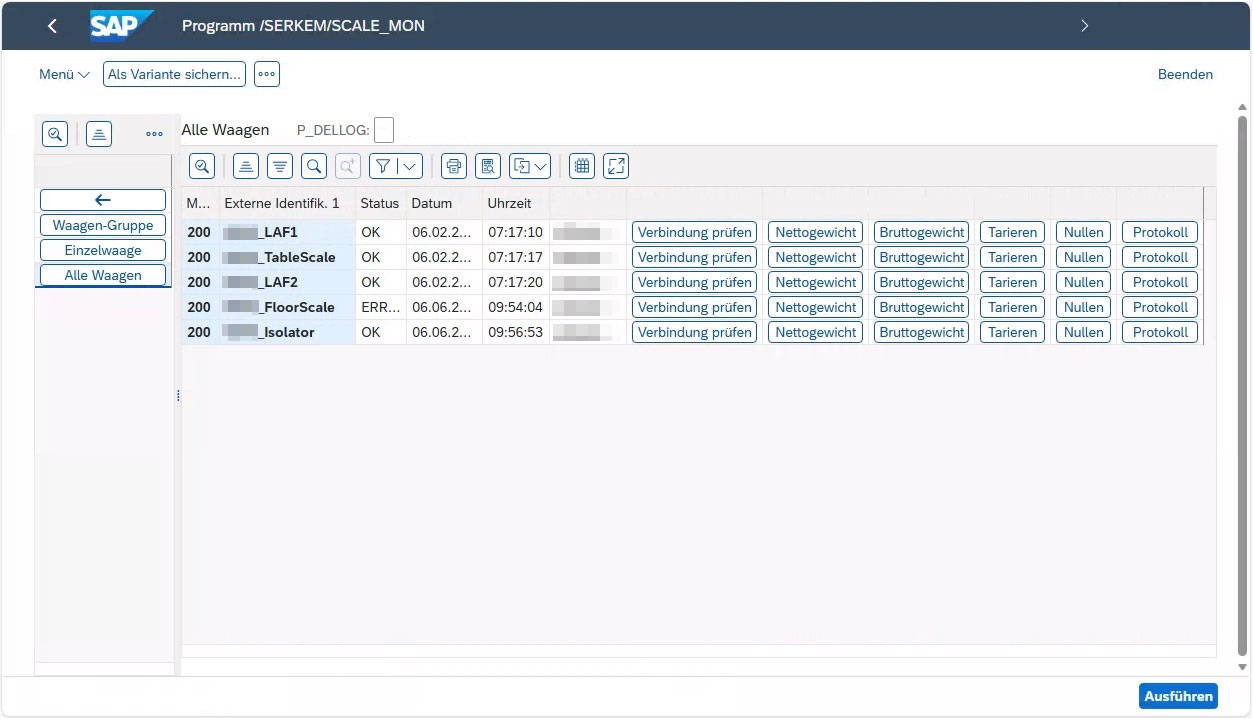Select Einzelwaage in left panel

click(x=103, y=250)
